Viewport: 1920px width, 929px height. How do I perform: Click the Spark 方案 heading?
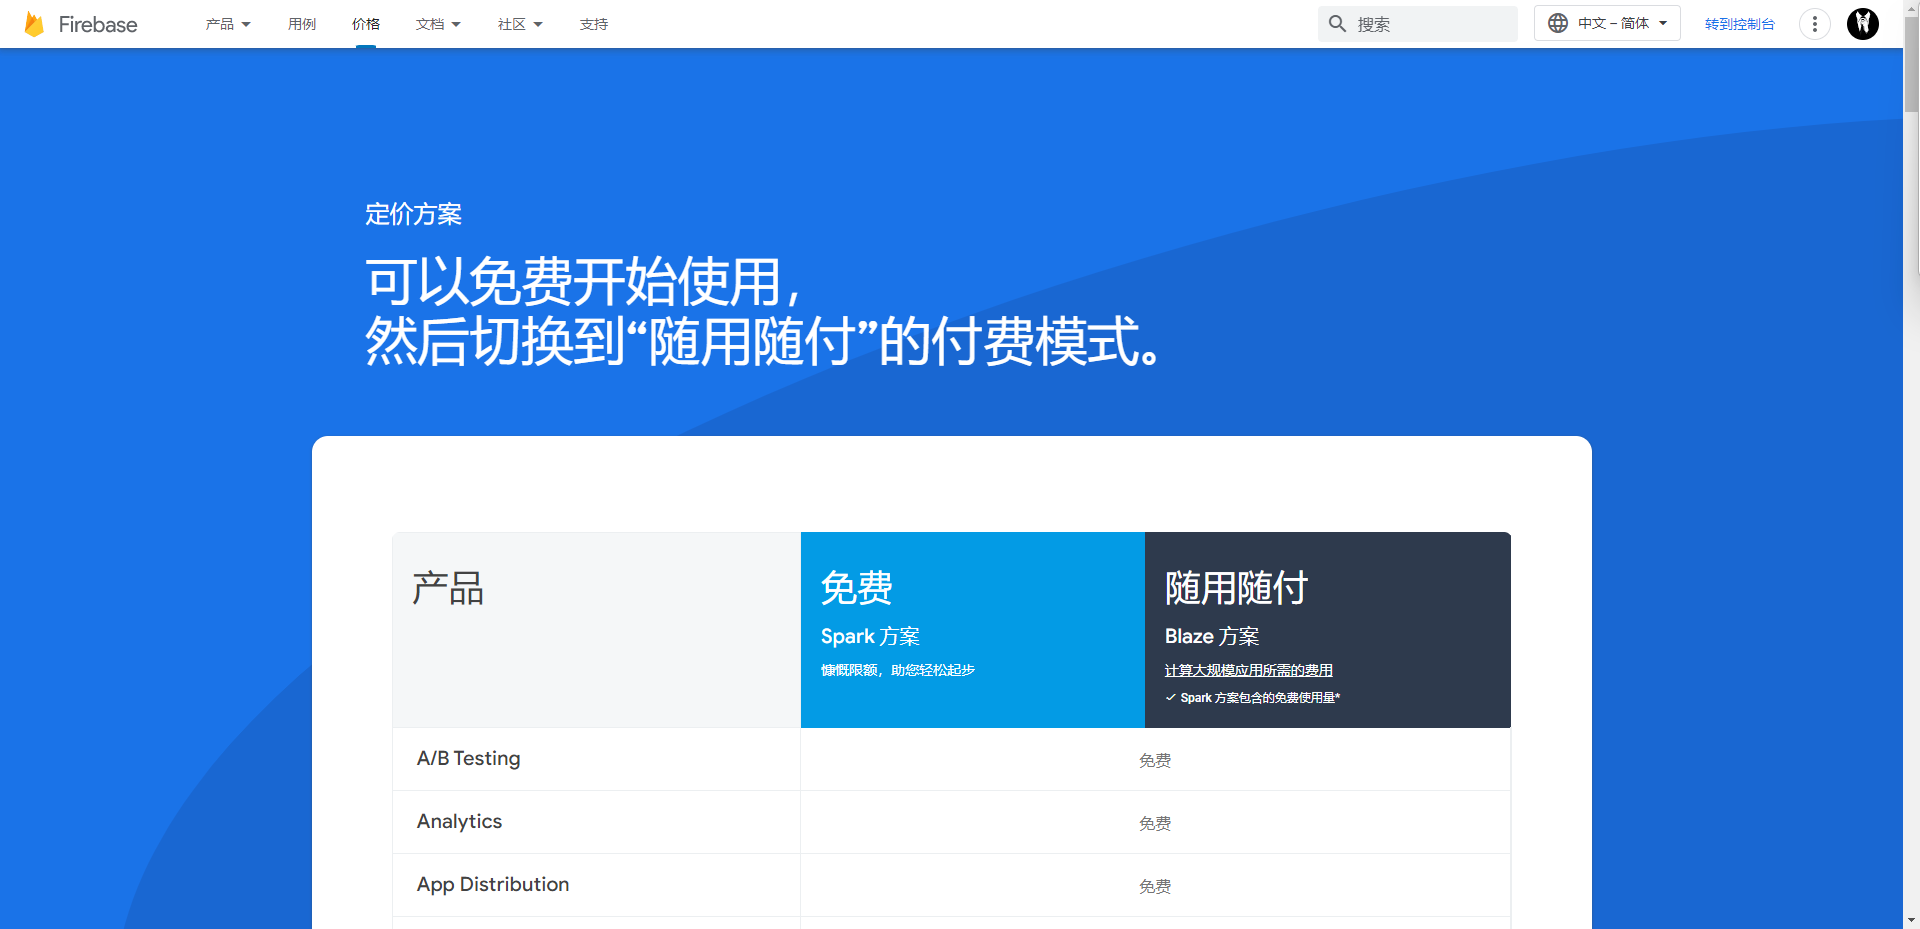pos(870,636)
